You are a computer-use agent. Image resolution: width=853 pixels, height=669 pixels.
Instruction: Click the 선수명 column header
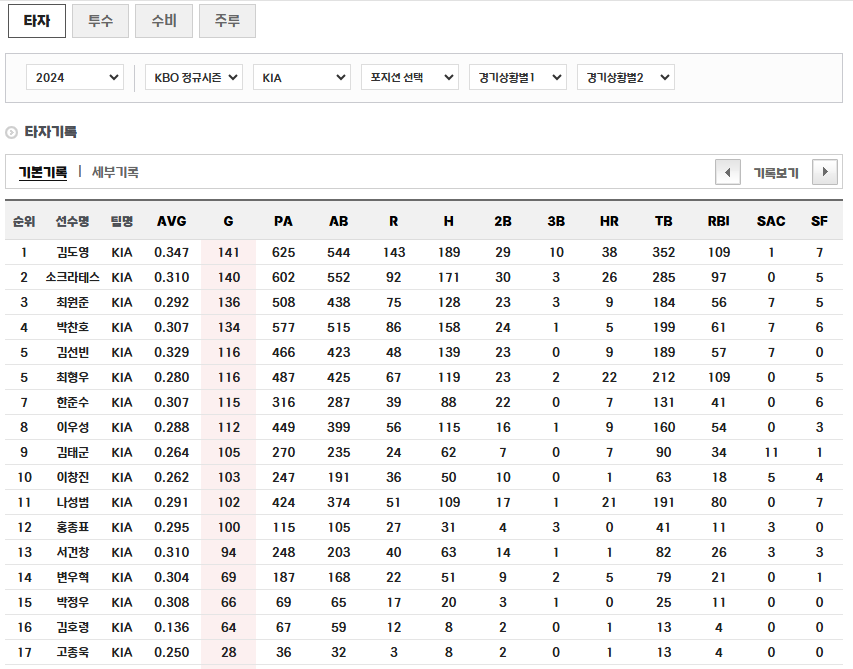72,221
